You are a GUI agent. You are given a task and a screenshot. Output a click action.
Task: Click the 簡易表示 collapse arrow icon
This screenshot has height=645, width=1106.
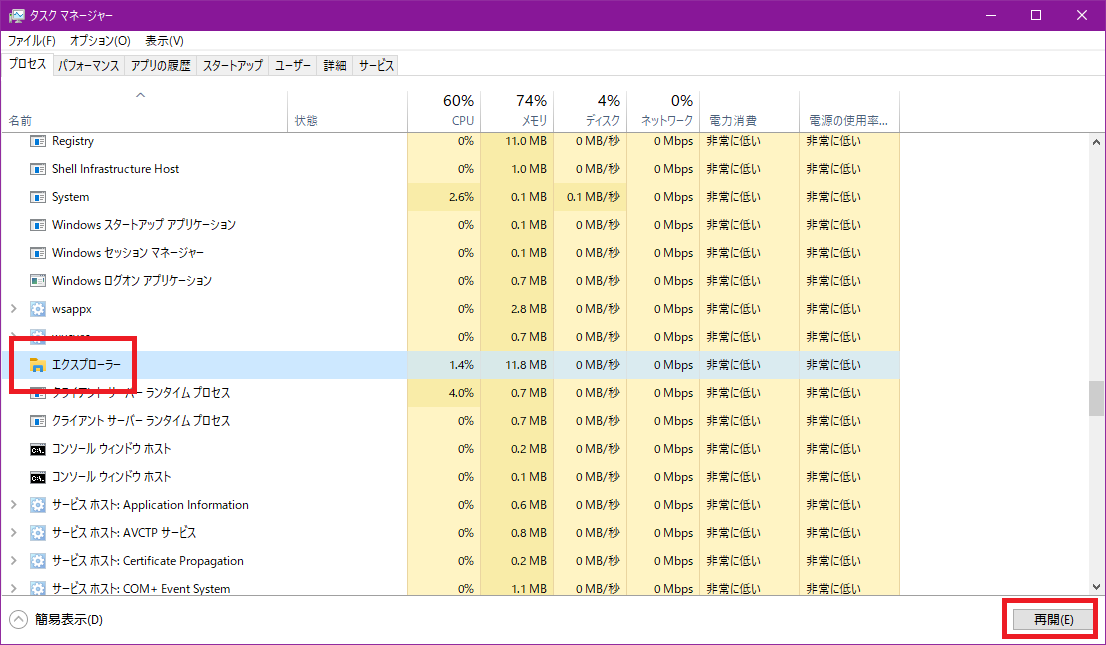[18, 620]
